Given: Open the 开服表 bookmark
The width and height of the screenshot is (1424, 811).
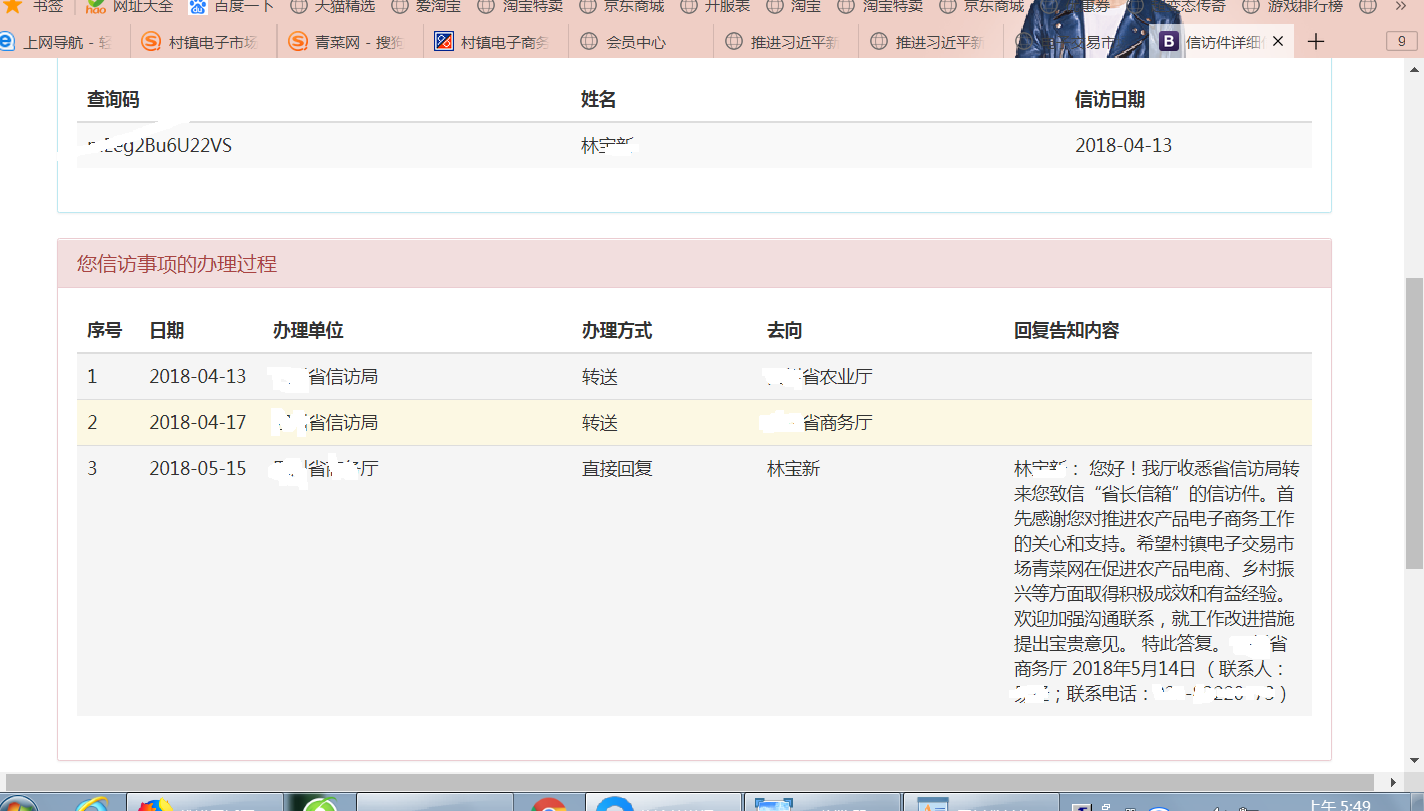Looking at the screenshot, I should (x=715, y=5).
